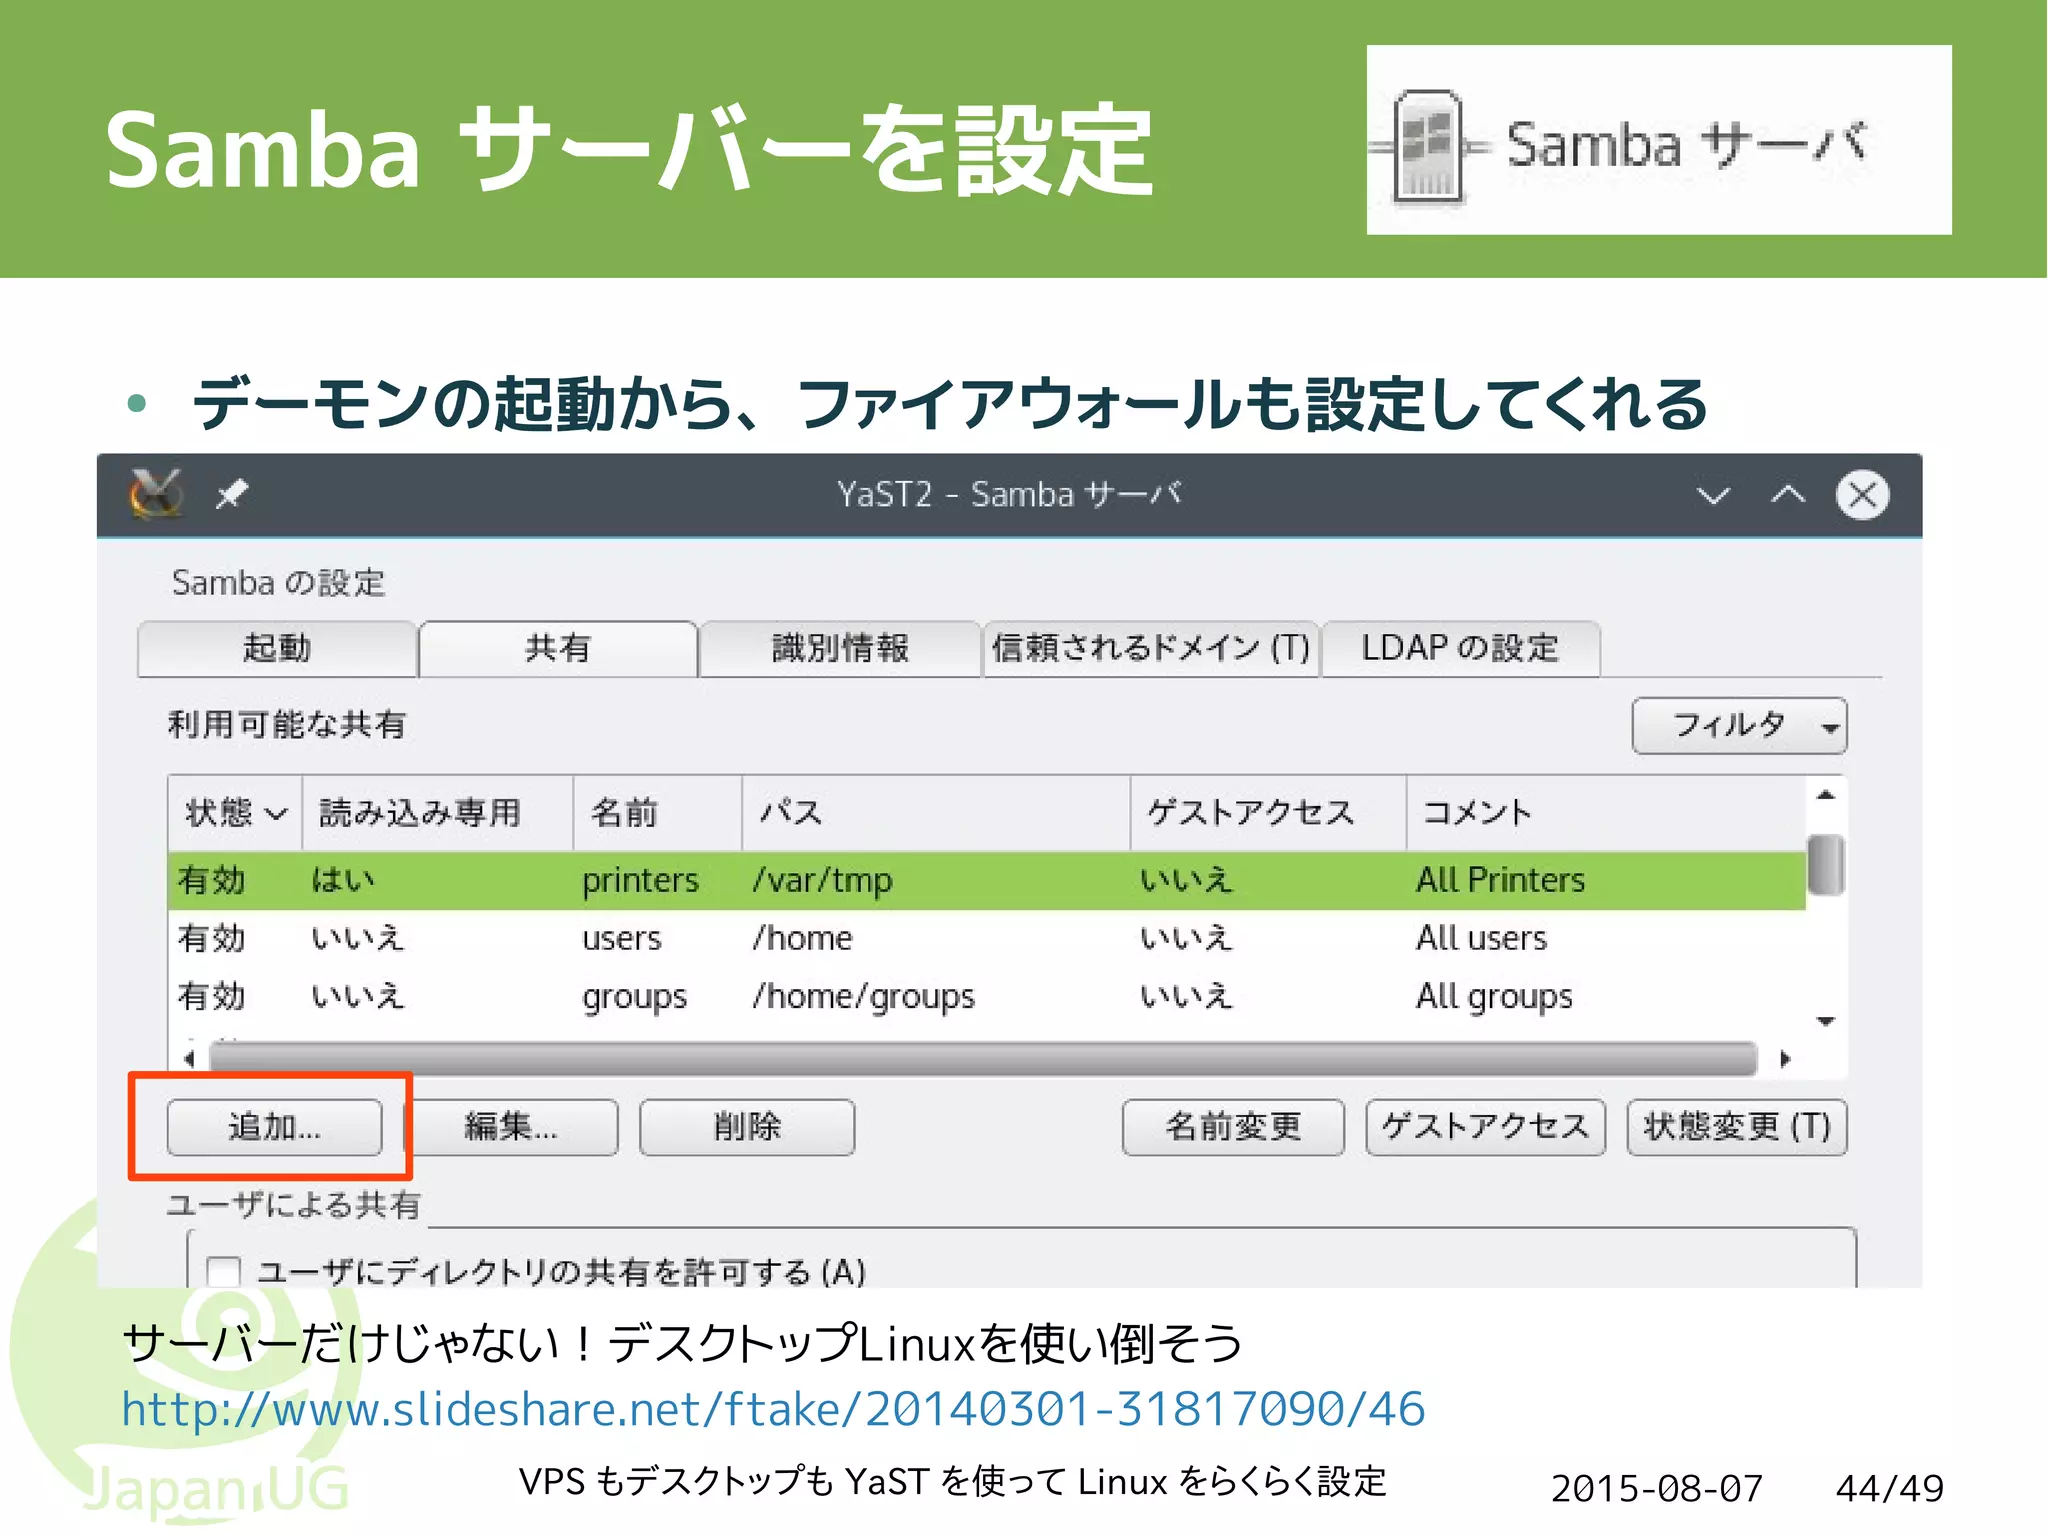Open the LDAP の設定 tab
Screen dimensions: 2048x1535
[x=1460, y=648]
